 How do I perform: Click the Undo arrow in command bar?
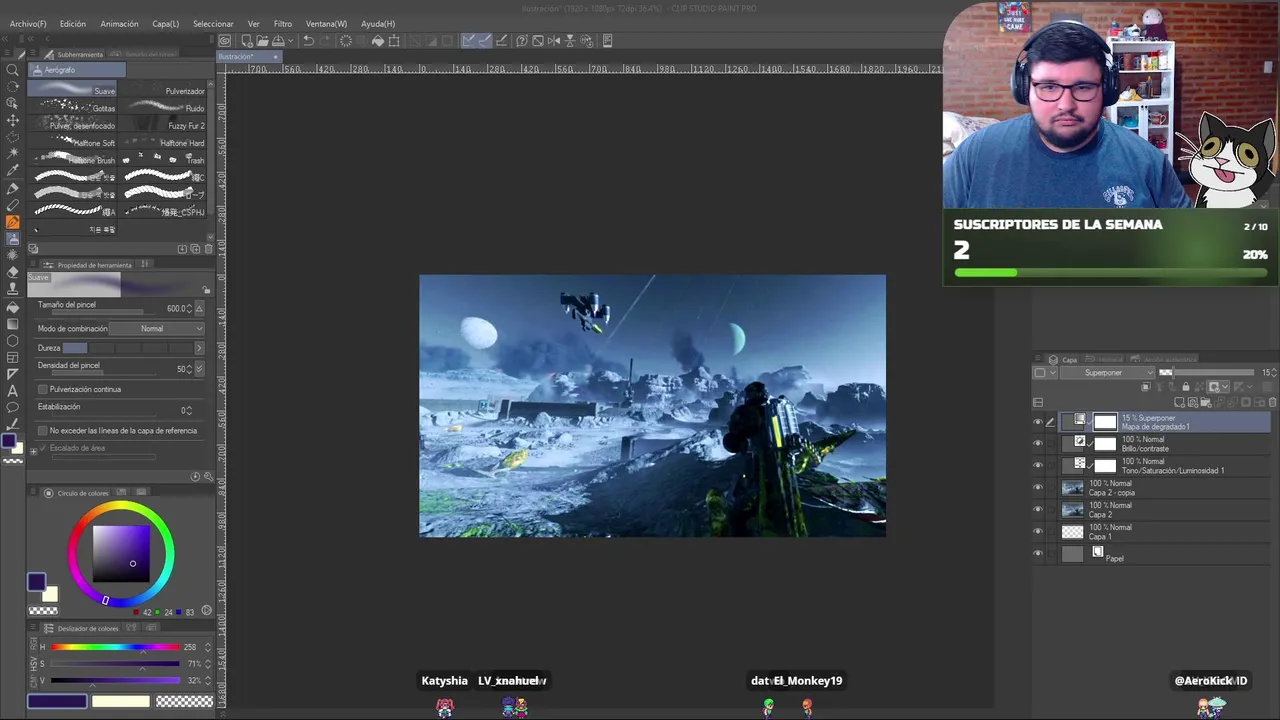point(308,41)
